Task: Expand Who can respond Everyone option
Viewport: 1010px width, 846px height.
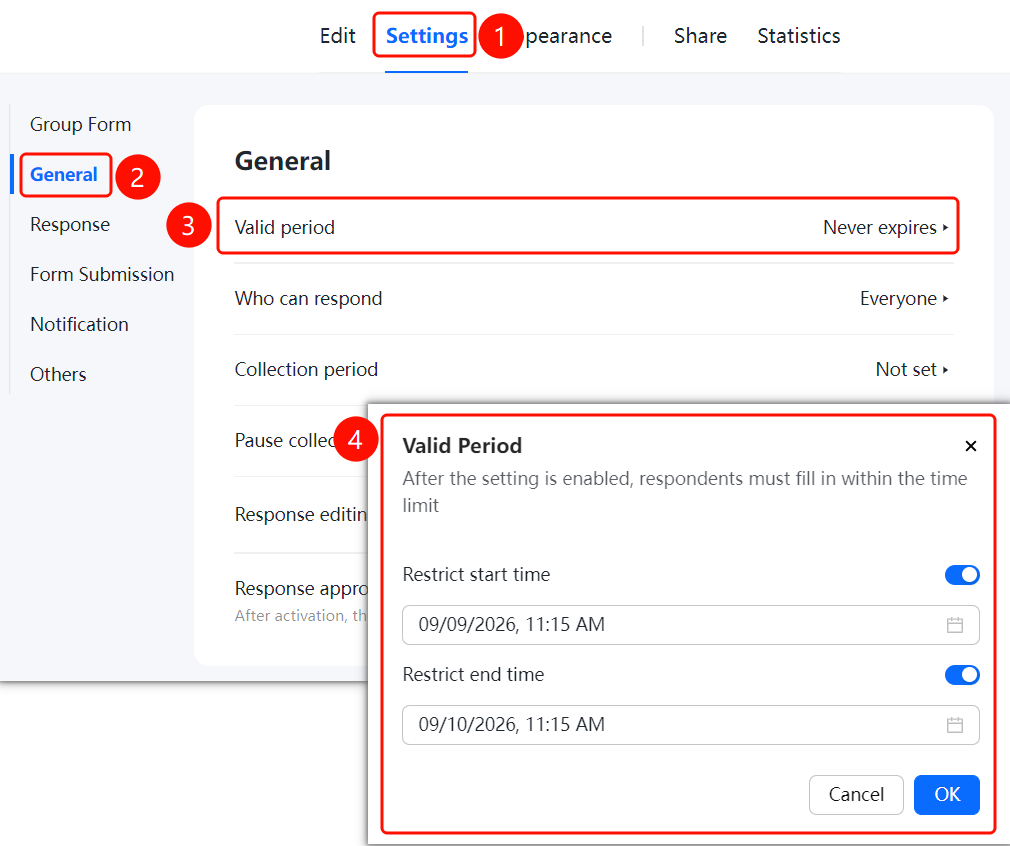Action: (x=904, y=298)
